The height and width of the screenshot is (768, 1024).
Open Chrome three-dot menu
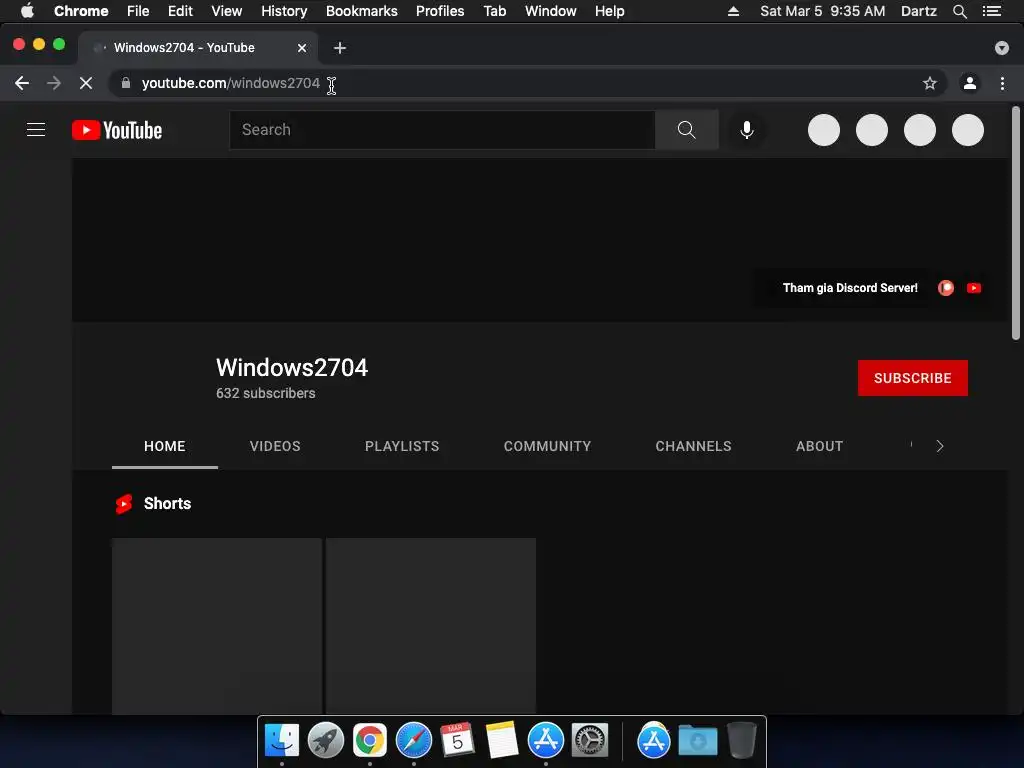tap(1002, 83)
